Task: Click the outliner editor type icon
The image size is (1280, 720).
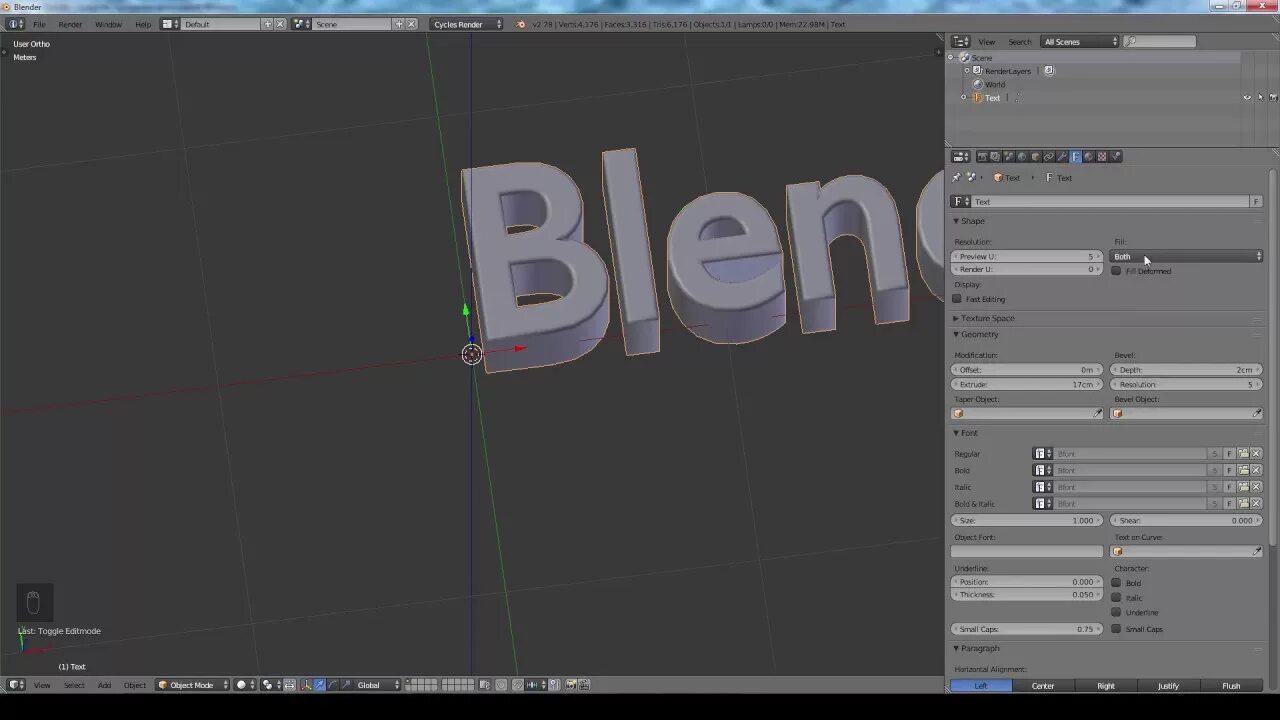Action: (961, 41)
